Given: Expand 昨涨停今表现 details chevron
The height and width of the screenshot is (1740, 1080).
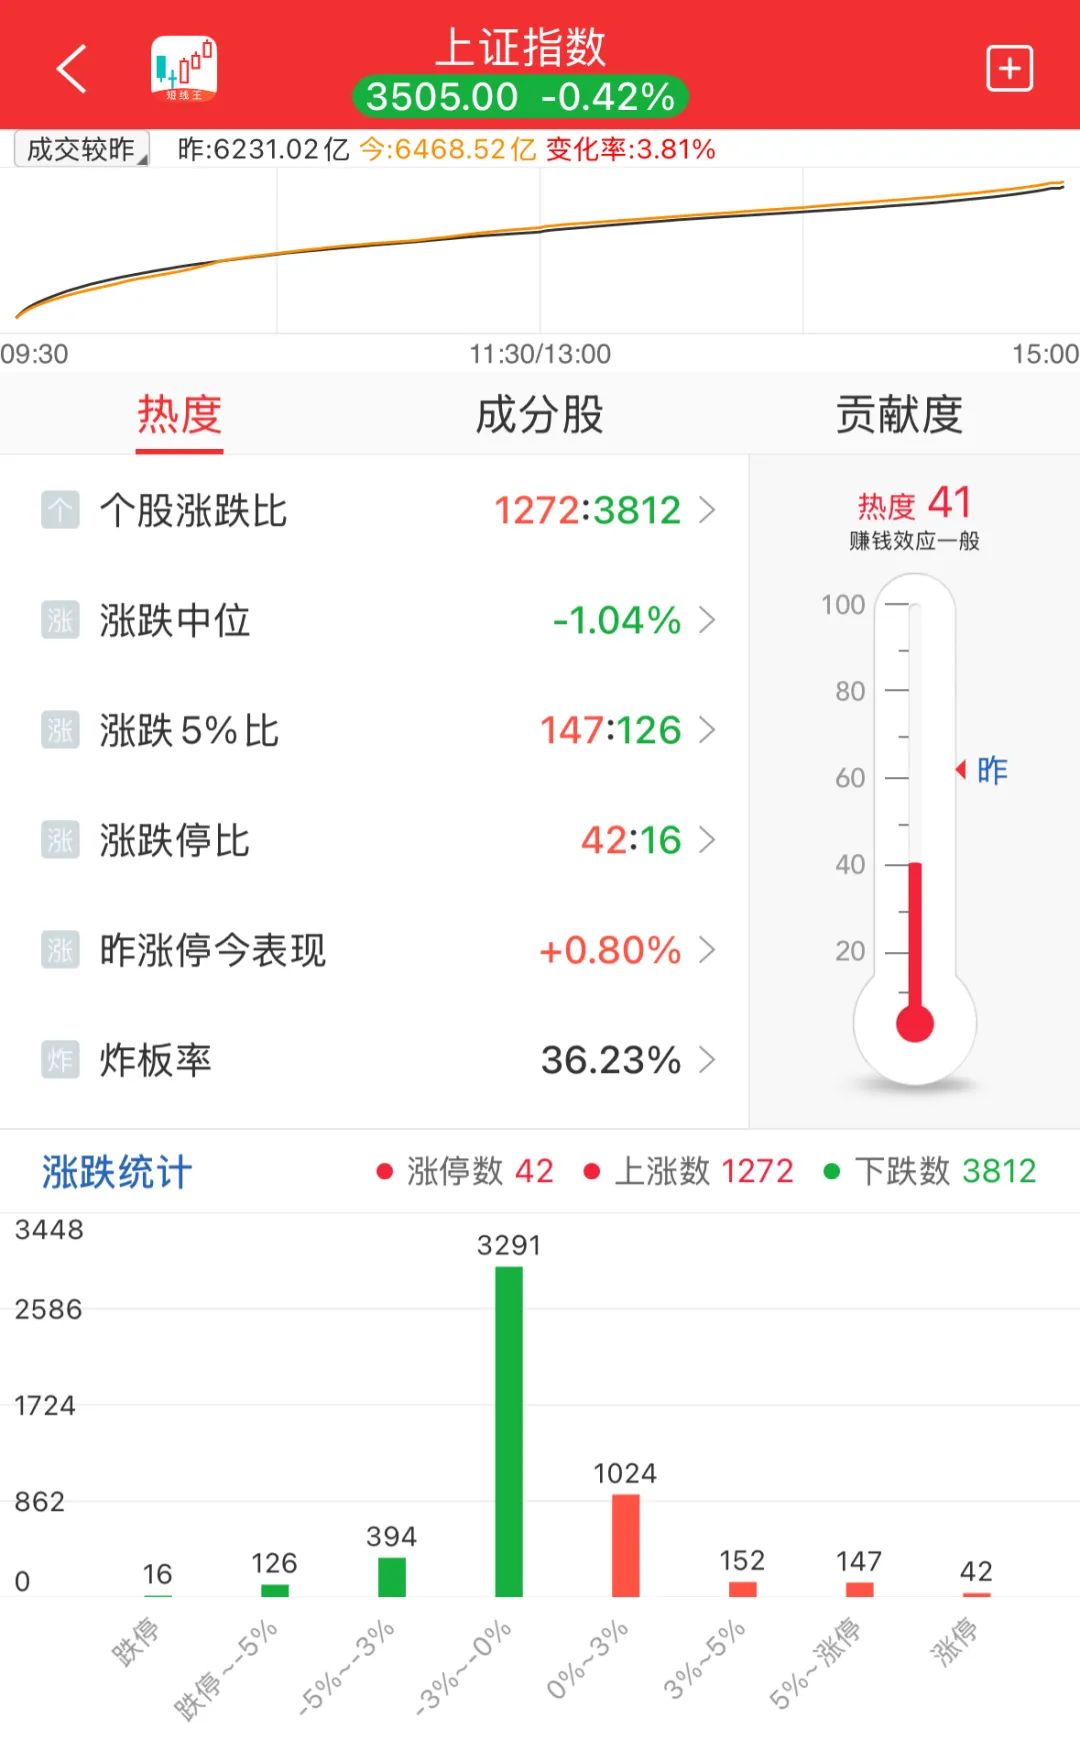Looking at the screenshot, I should pyautogui.click(x=707, y=950).
